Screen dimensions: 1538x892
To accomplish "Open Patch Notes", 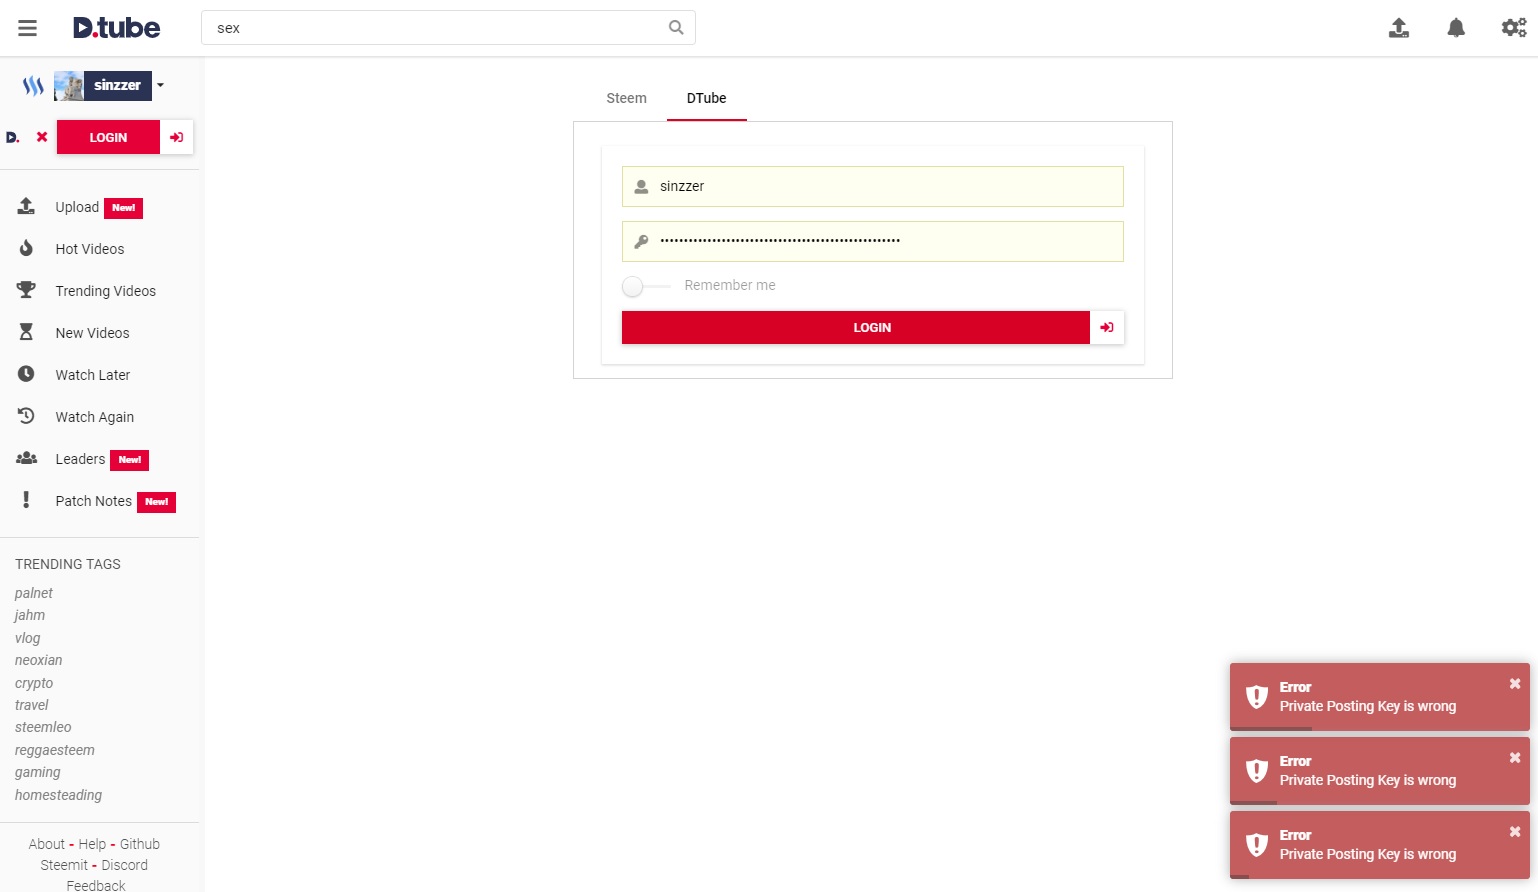I will click(x=94, y=501).
